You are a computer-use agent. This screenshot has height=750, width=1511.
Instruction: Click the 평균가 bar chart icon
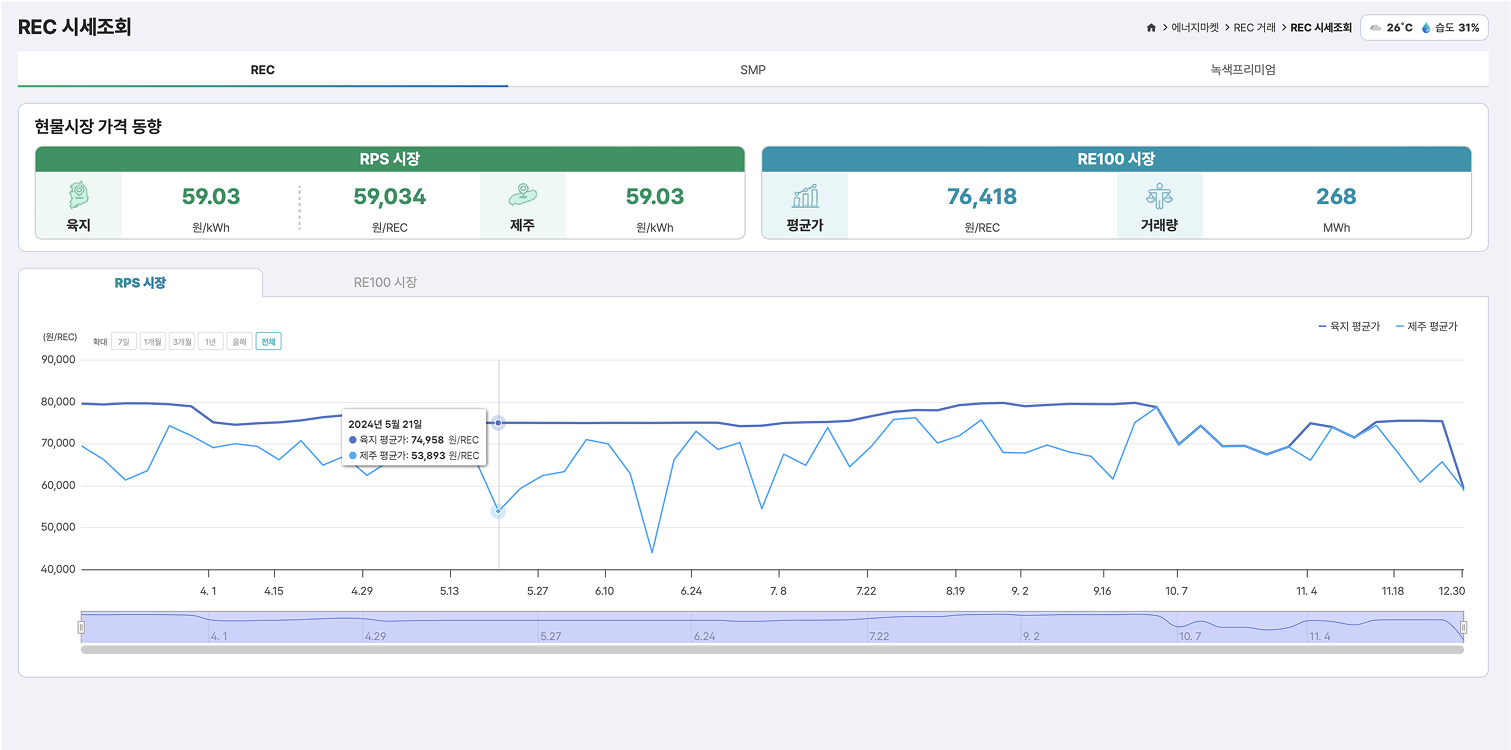[805, 195]
